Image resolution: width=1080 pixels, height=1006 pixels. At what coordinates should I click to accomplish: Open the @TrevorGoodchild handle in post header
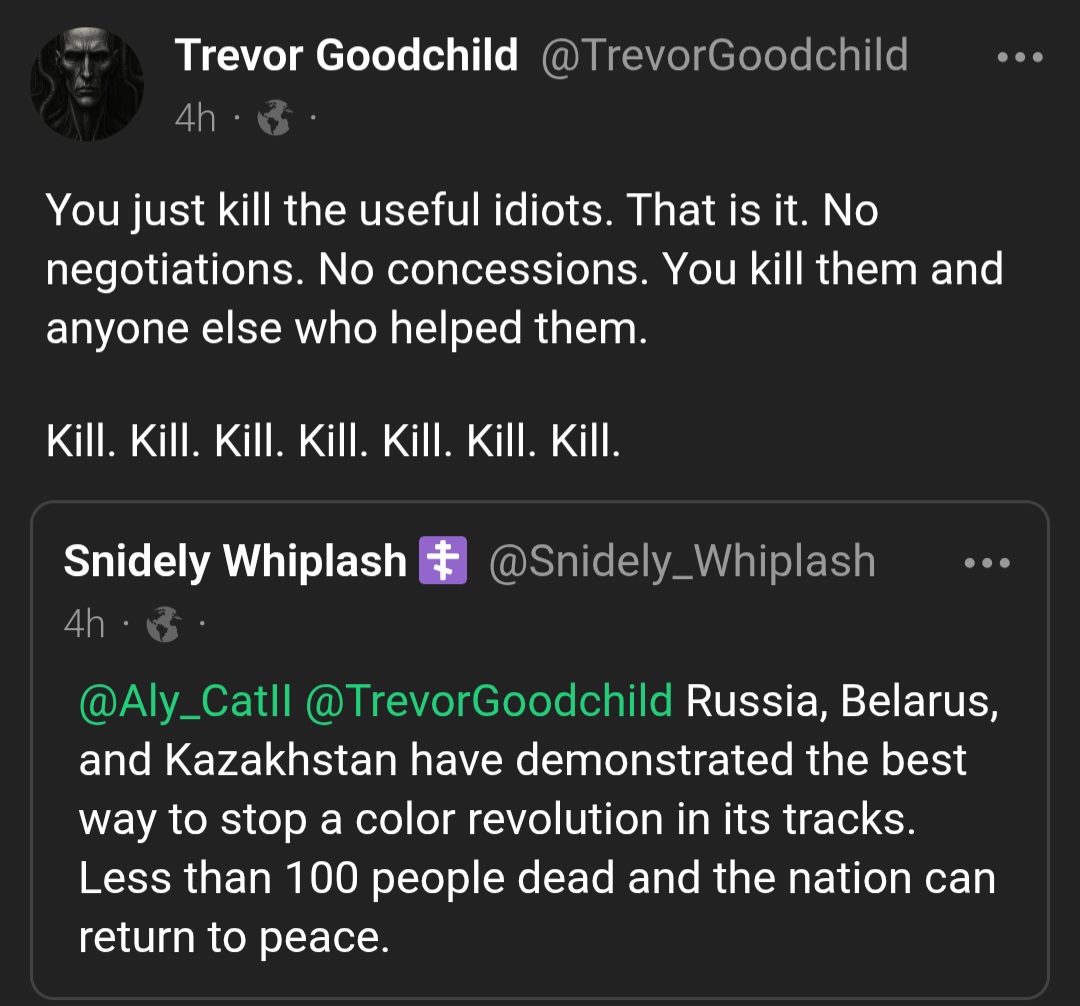(x=724, y=56)
